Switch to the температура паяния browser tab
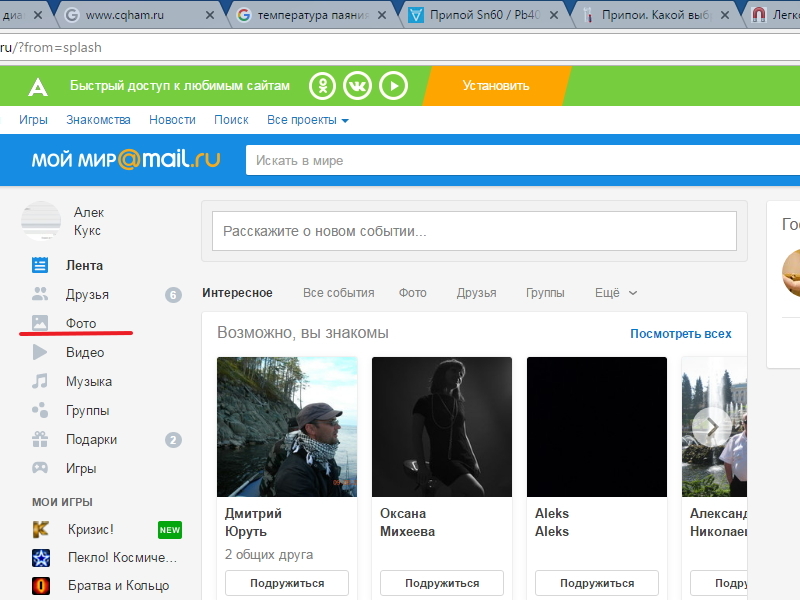 [x=311, y=15]
